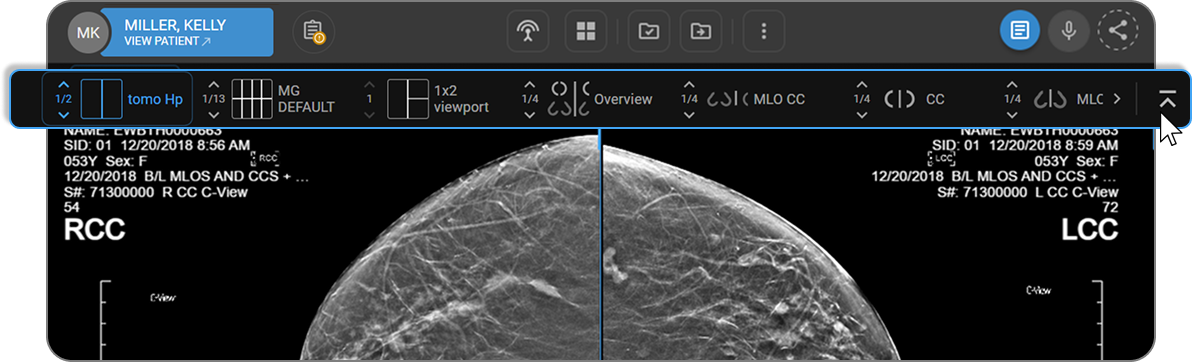Toggle the blue report document button
This screenshot has width=1192, height=362.
1020,31
